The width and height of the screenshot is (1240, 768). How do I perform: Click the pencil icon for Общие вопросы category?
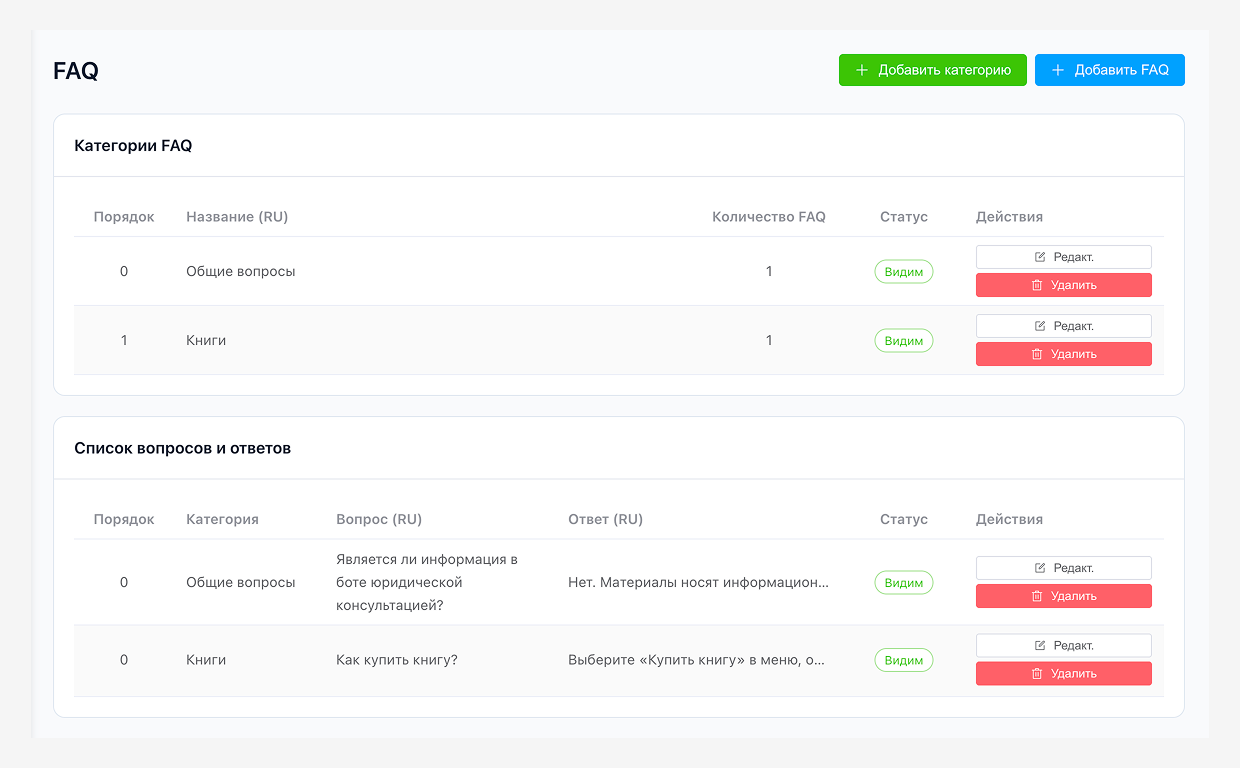point(1040,257)
